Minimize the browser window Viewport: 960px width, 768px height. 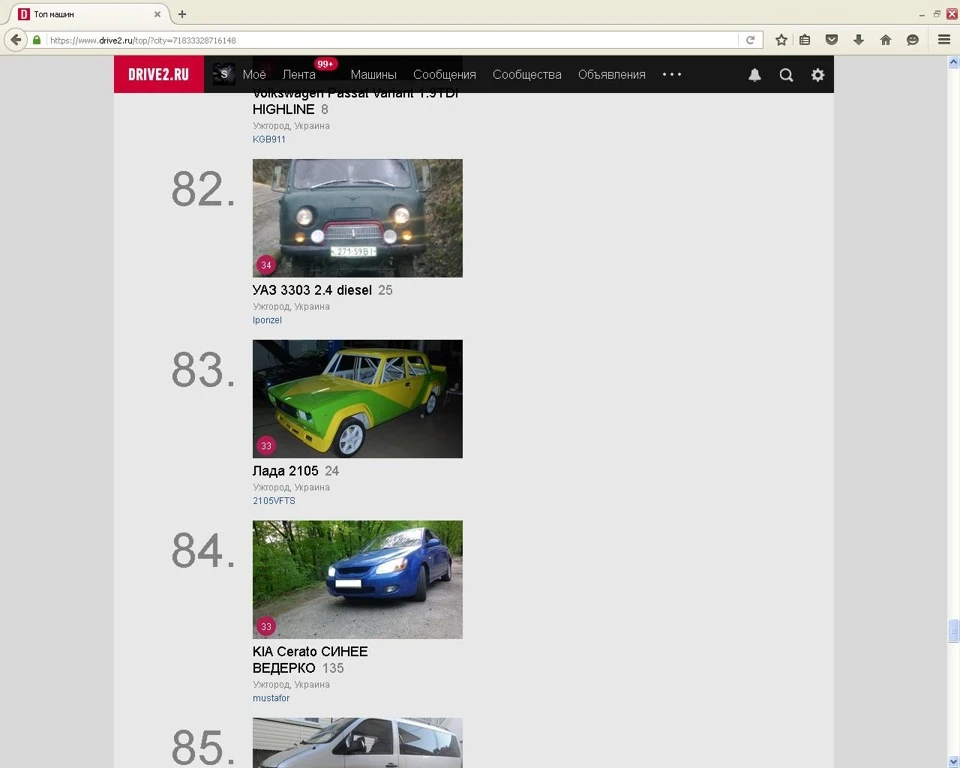tap(921, 14)
